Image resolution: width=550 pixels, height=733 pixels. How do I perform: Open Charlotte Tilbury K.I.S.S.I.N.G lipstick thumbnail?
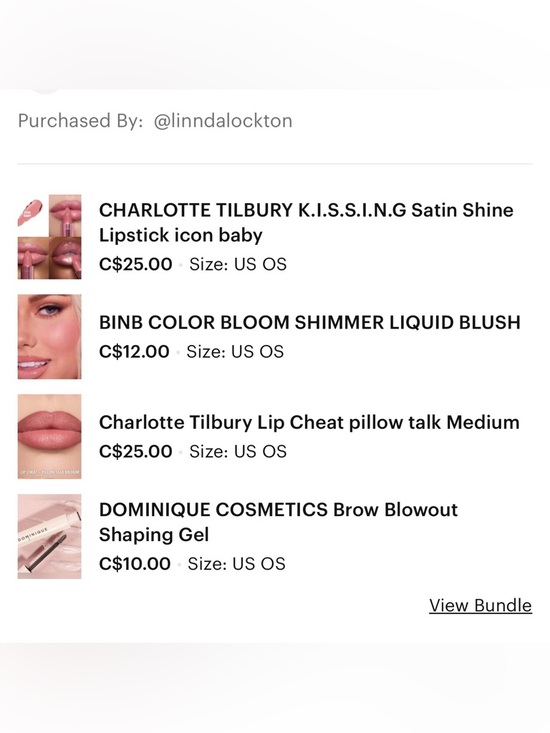[x=50, y=237]
